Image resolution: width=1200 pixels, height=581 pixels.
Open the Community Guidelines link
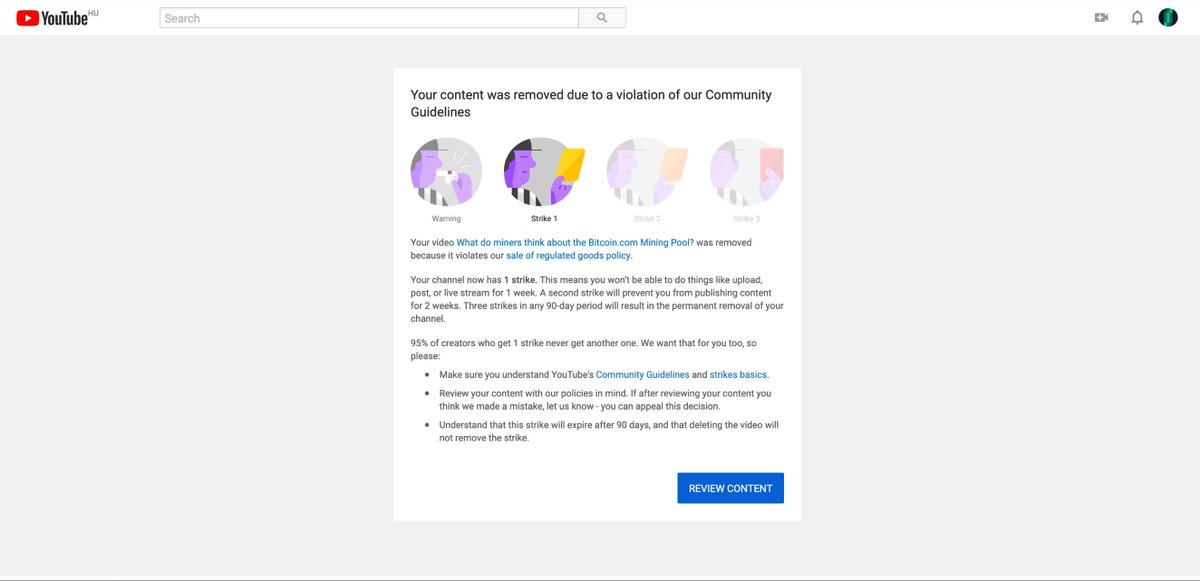[642, 375]
